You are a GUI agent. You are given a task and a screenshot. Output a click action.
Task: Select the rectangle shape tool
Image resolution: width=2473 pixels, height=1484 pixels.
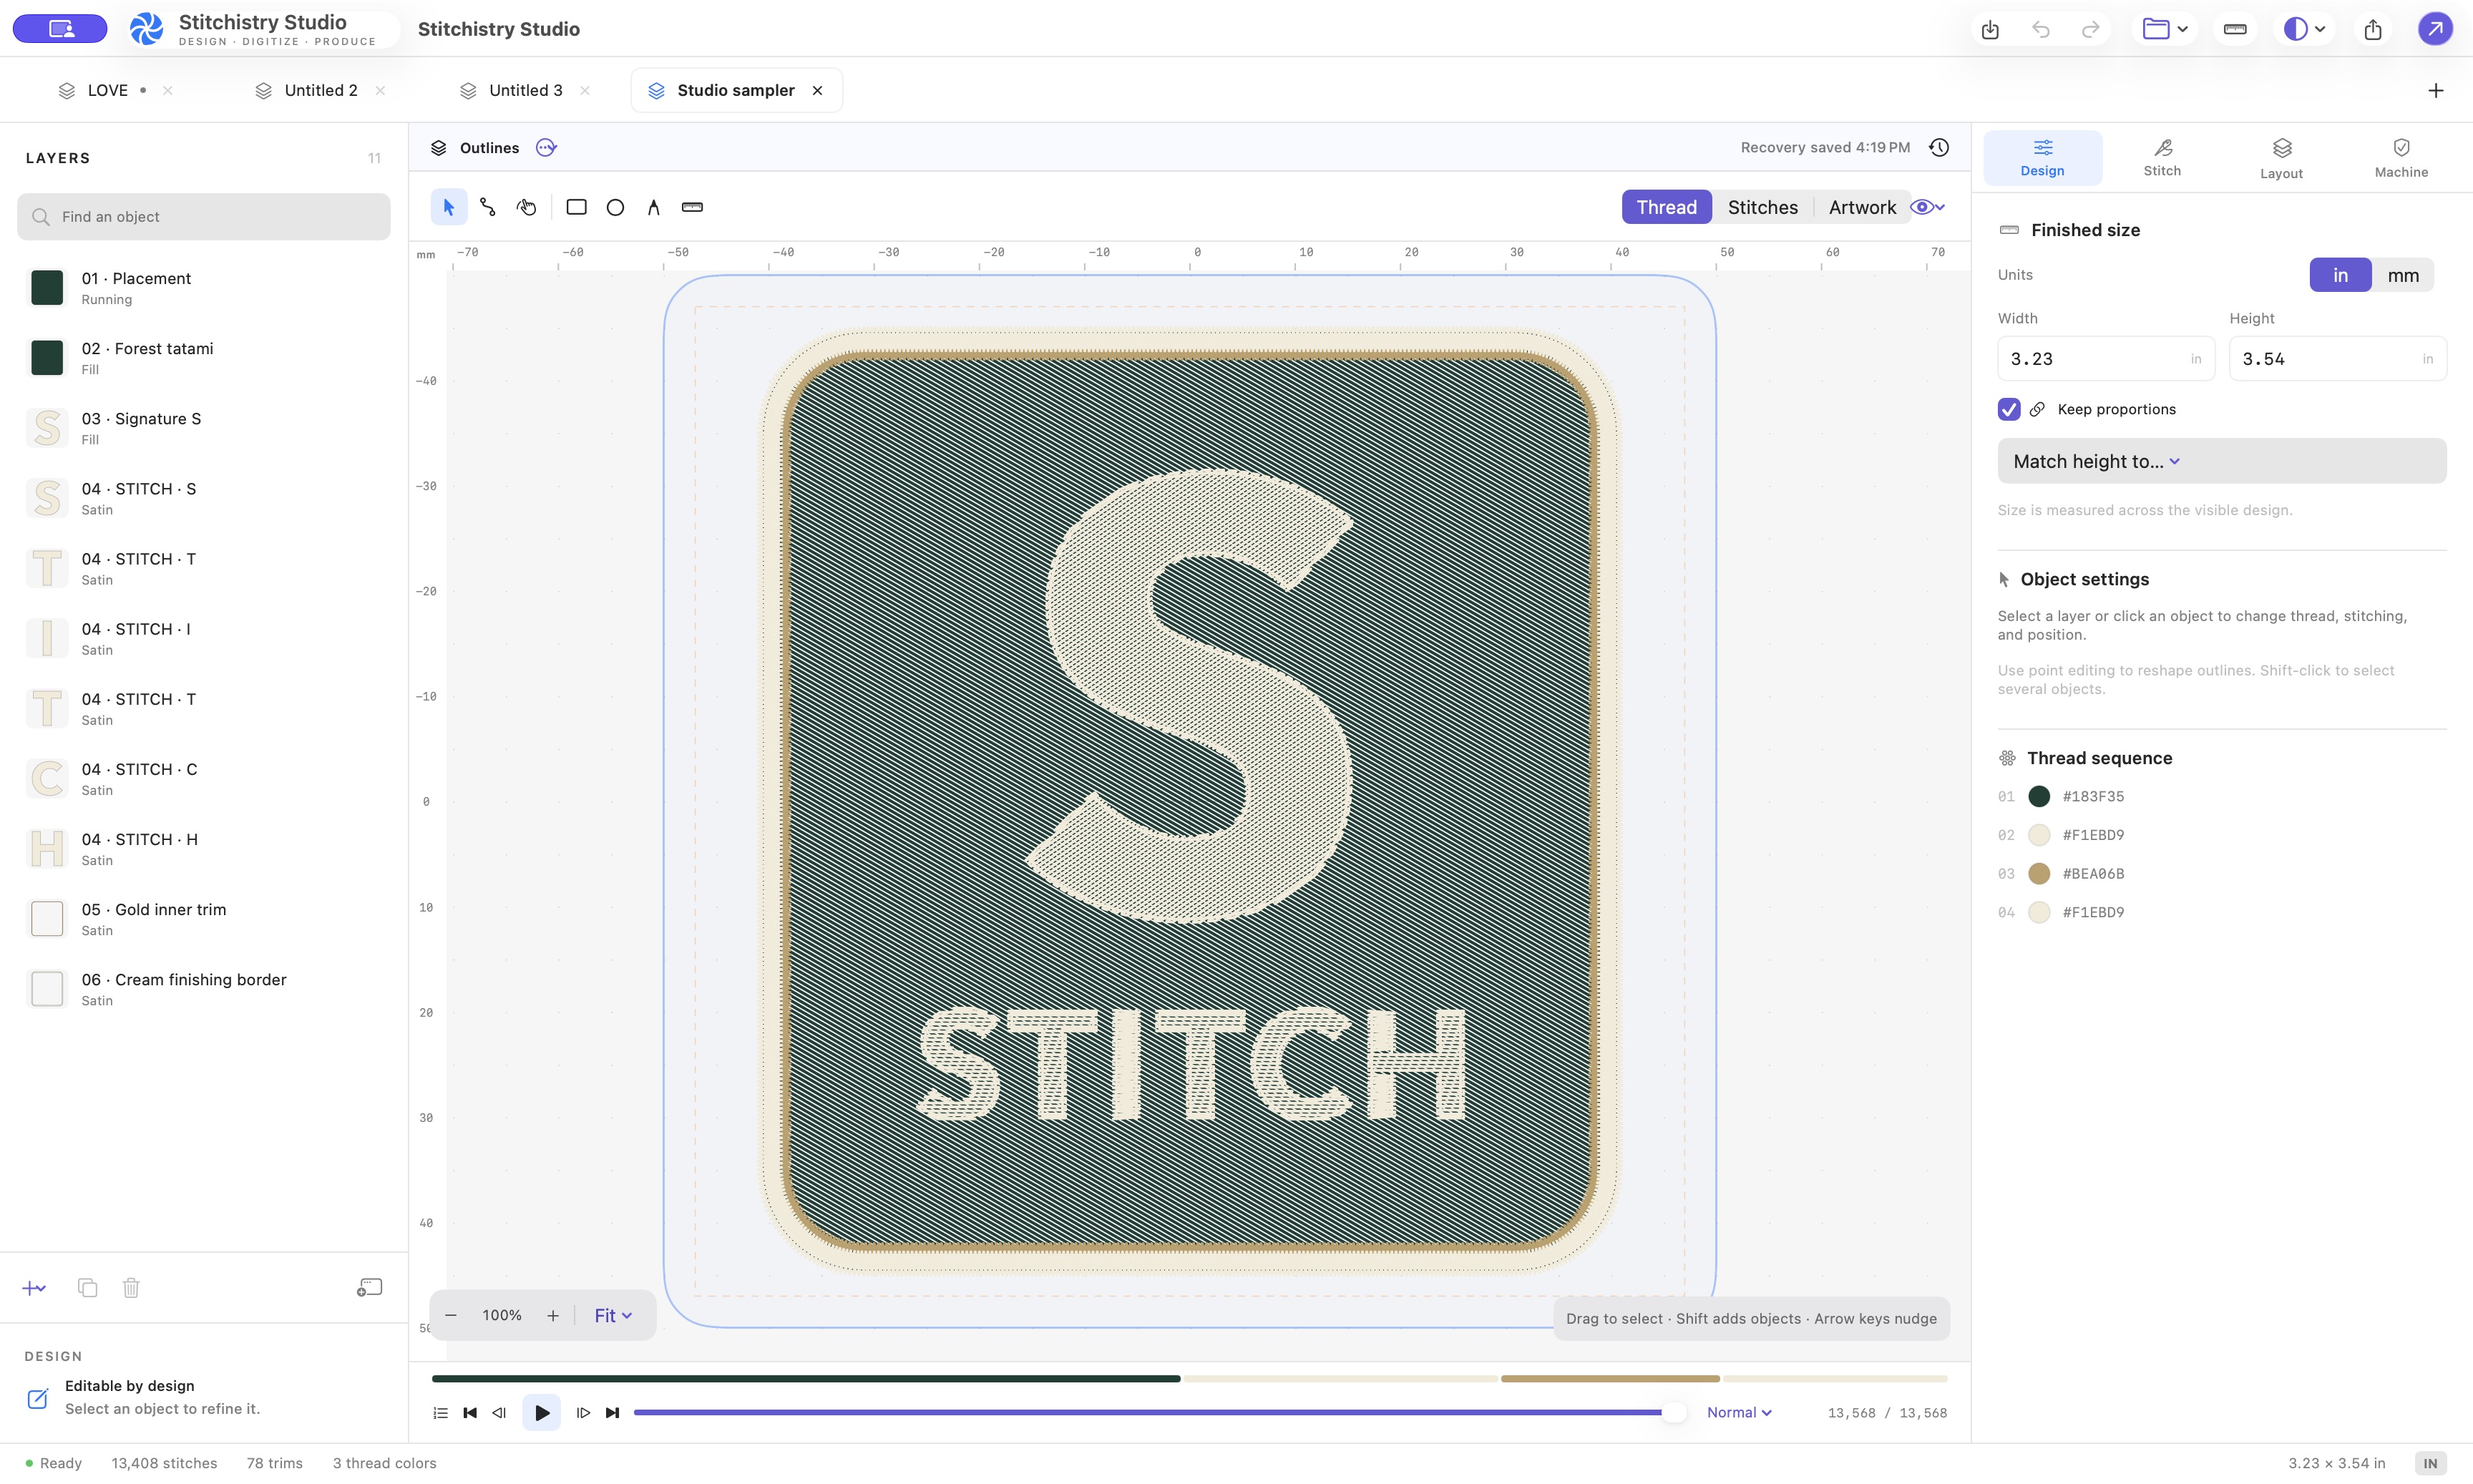click(x=576, y=207)
